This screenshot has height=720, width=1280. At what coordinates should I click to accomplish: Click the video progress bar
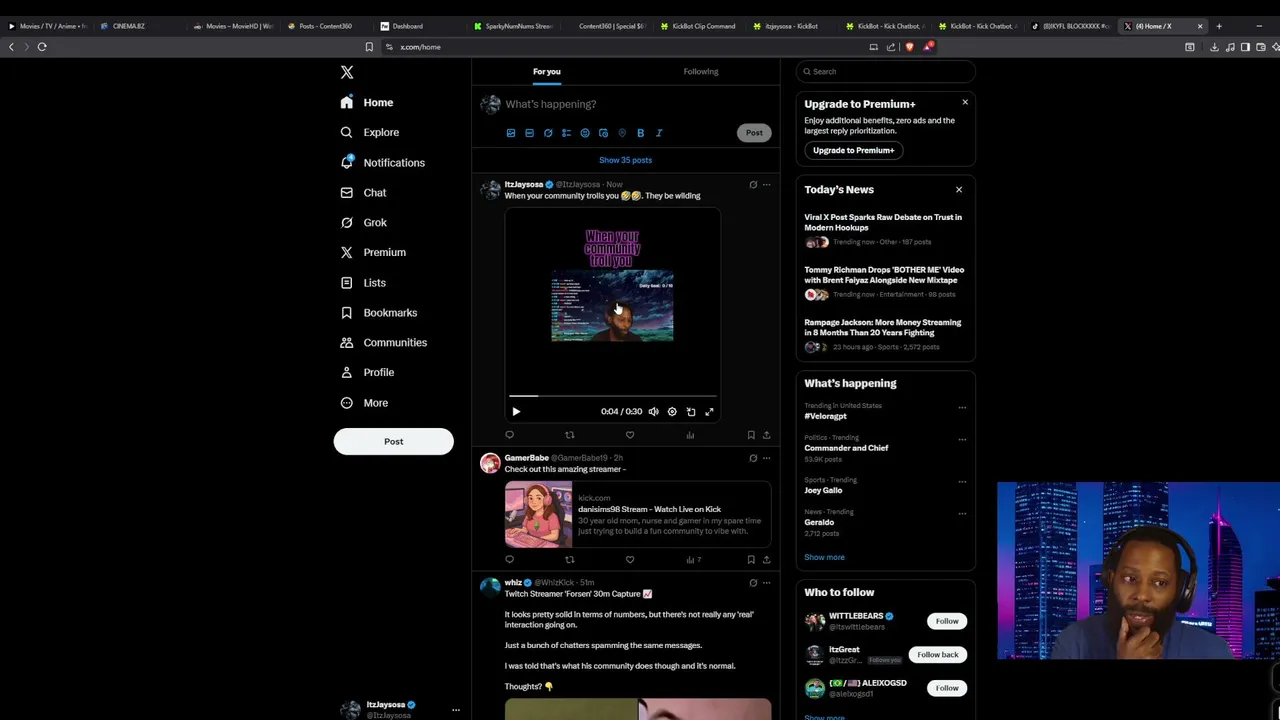(612, 396)
